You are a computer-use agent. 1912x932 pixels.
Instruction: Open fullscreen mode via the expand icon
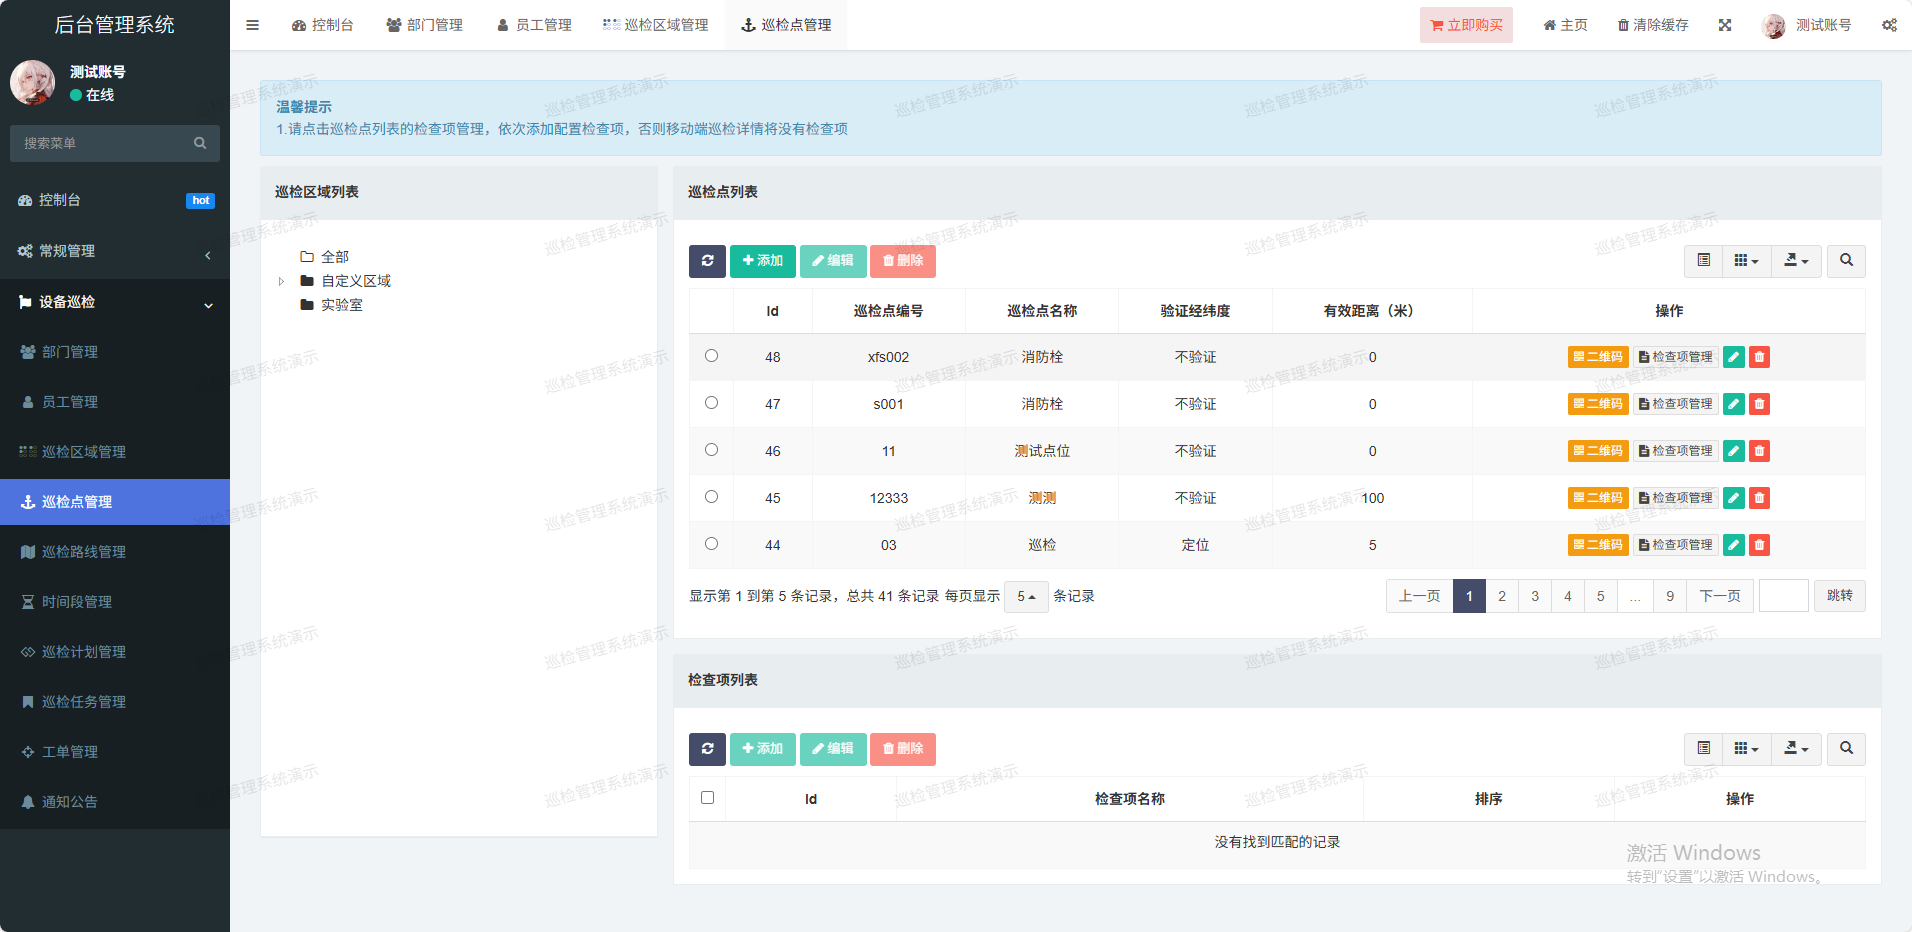pos(1725,25)
